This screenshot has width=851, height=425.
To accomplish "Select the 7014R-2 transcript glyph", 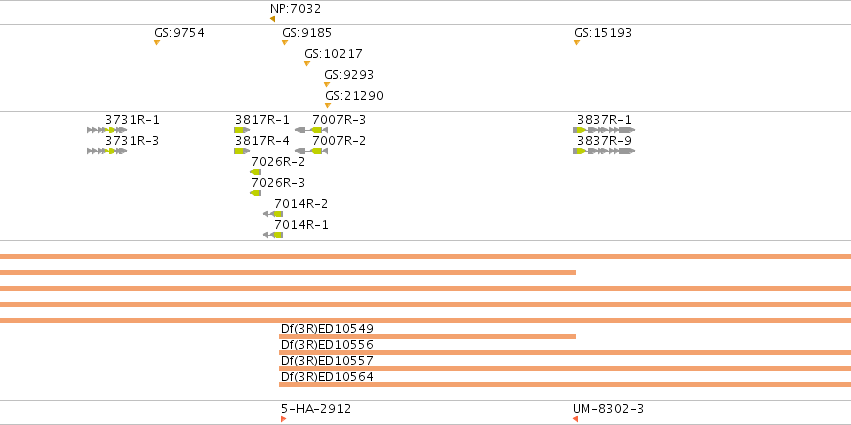I will coord(273,214).
